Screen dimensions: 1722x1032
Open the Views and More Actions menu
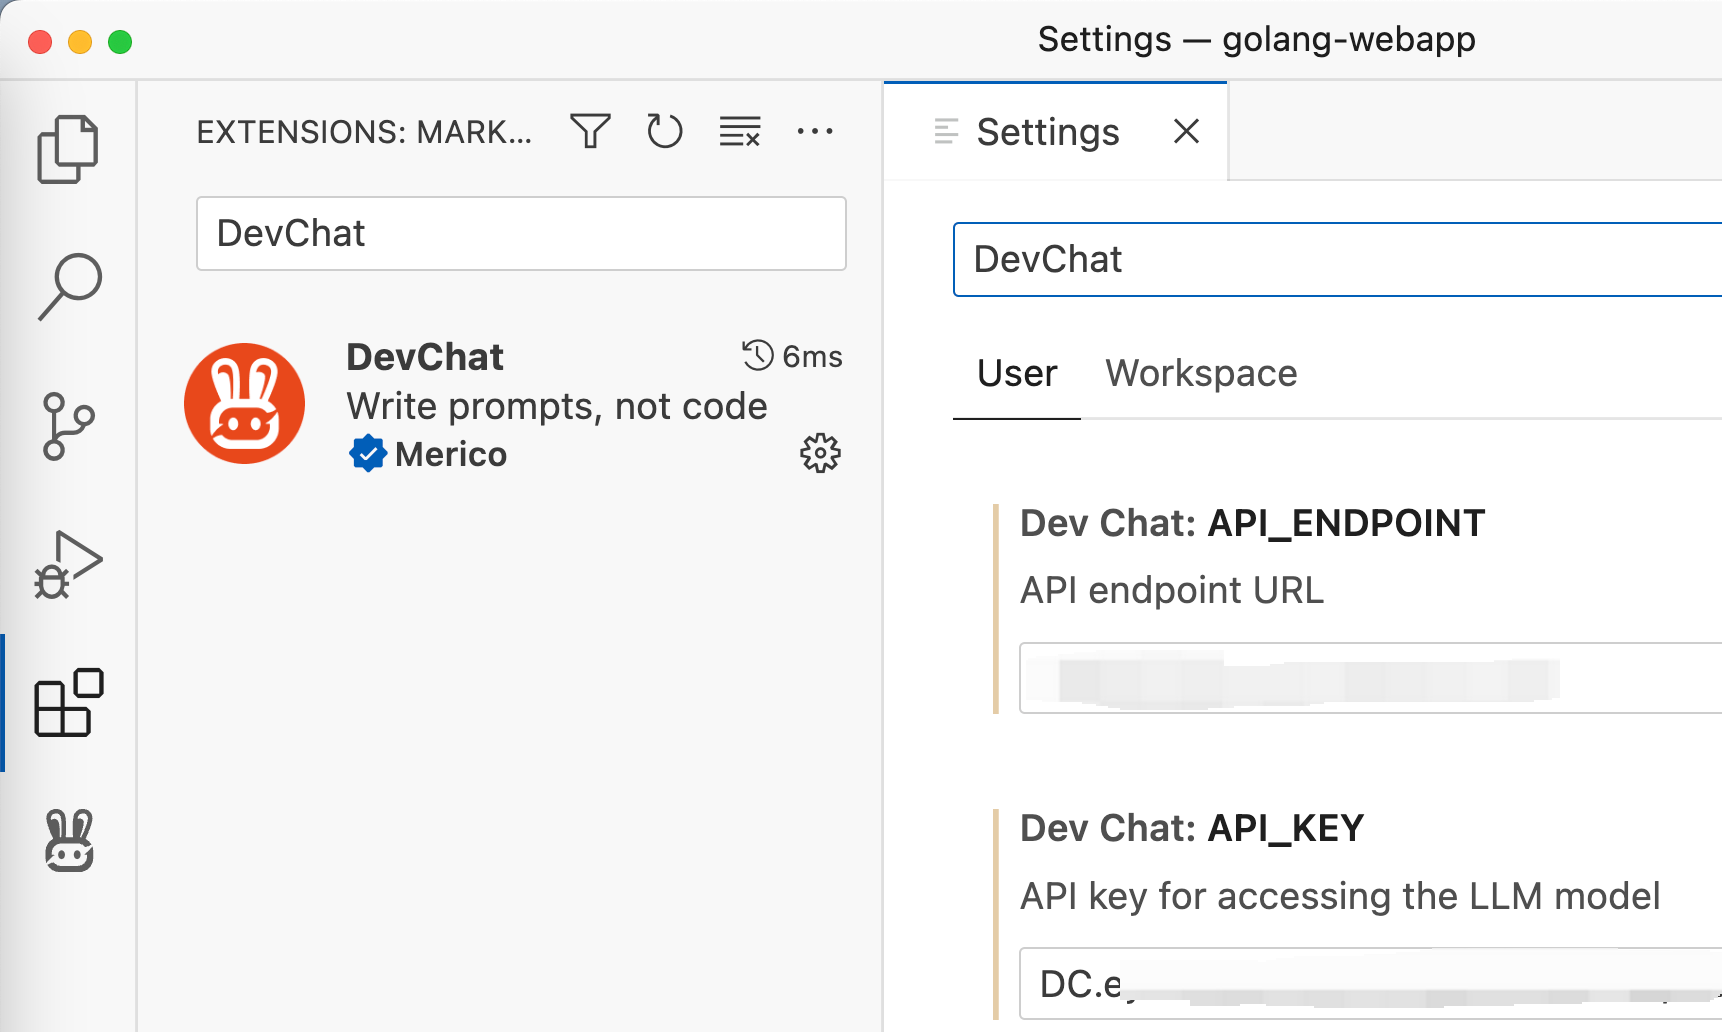pyautogui.click(x=816, y=131)
